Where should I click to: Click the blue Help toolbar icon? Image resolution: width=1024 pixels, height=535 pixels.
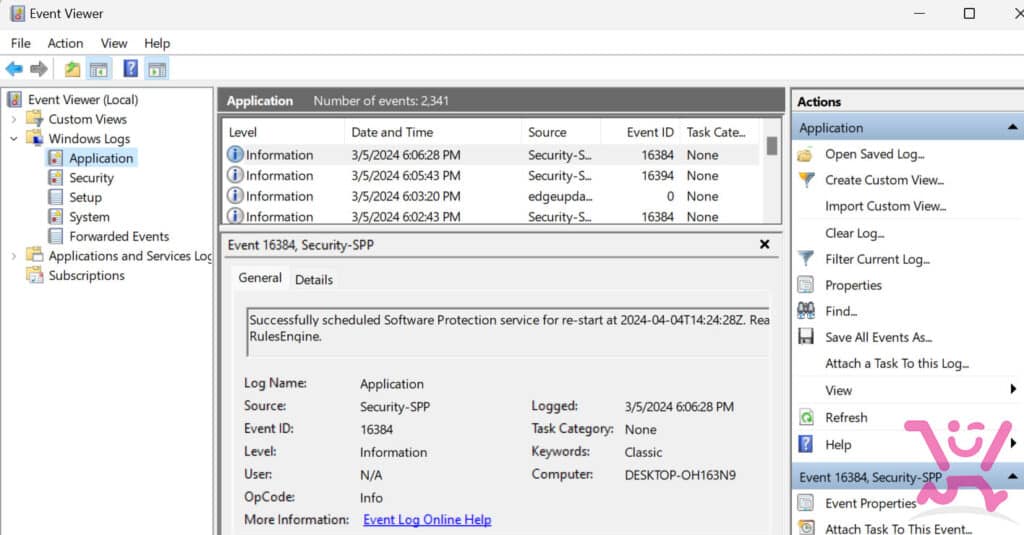click(131, 69)
